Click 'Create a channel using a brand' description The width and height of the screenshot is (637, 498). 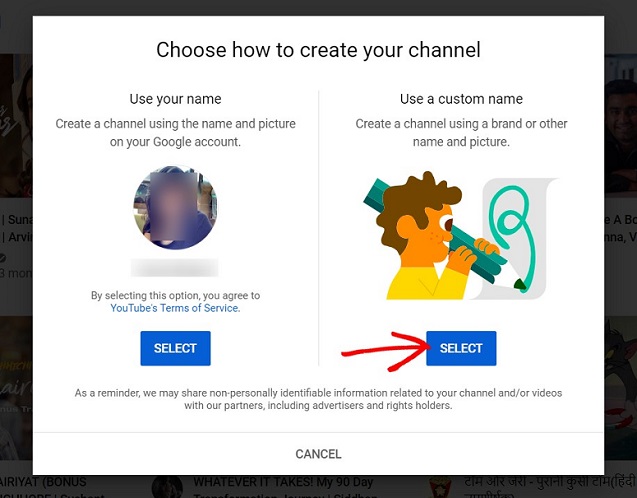click(461, 132)
